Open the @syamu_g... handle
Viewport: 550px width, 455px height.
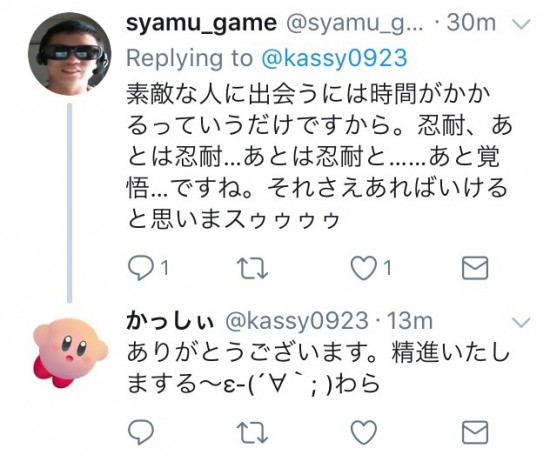point(355,24)
